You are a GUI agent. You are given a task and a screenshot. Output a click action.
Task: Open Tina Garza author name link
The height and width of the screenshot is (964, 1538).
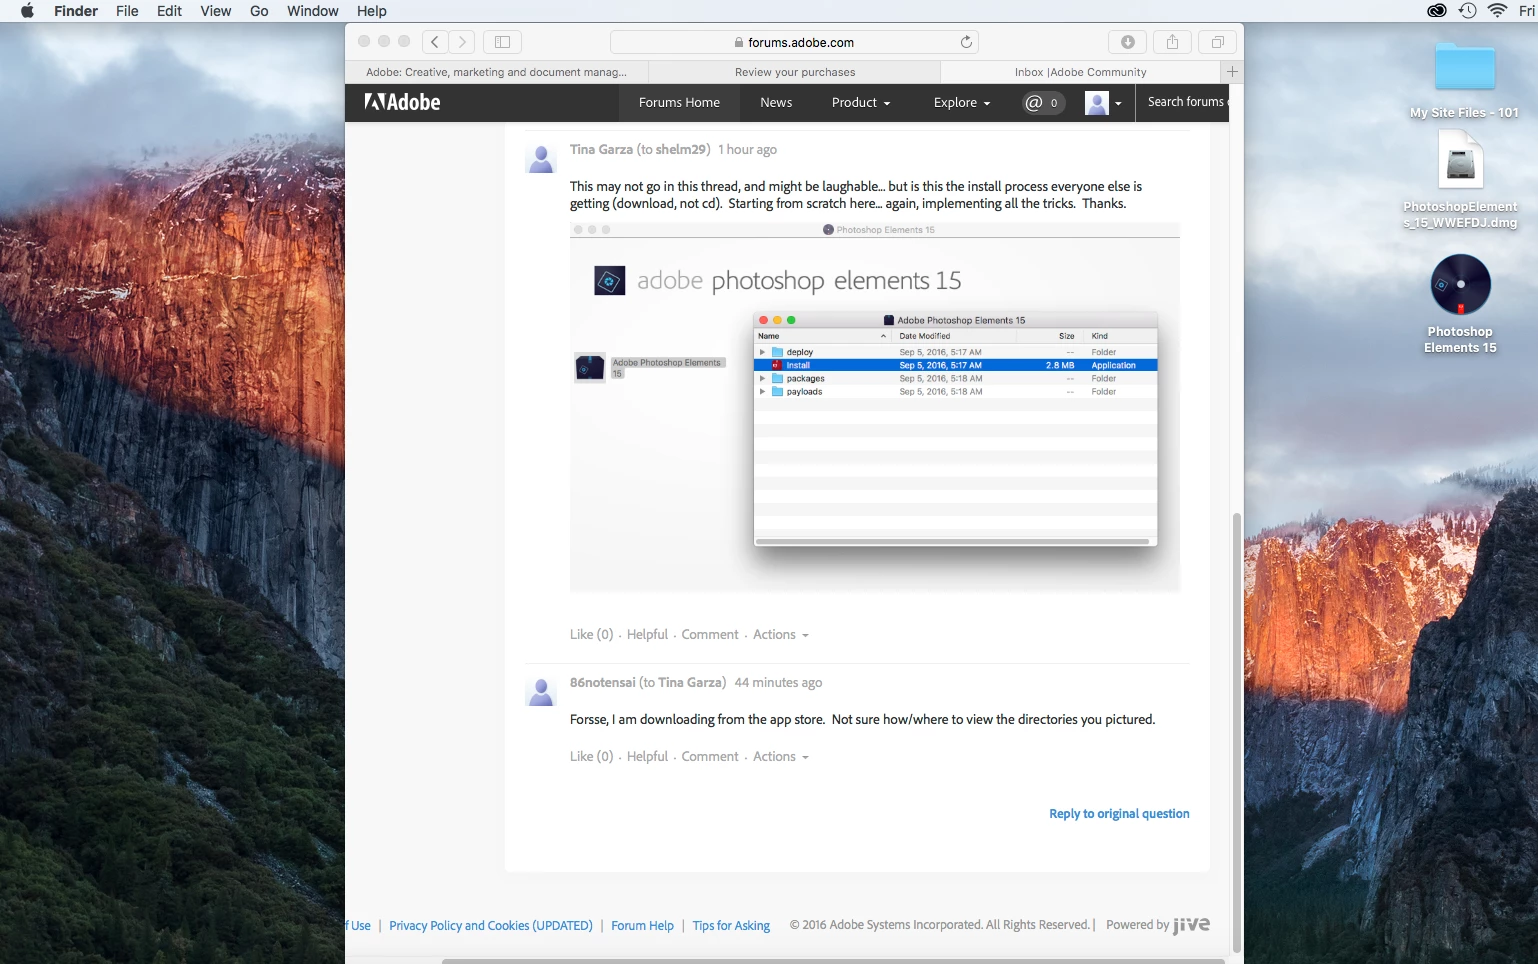[x=601, y=149]
